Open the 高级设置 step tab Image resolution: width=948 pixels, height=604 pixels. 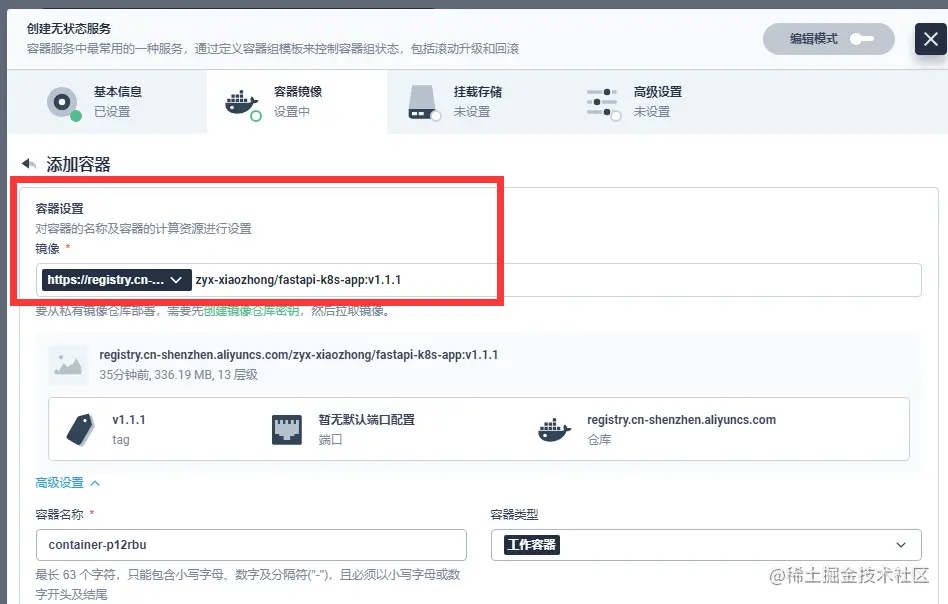pyautogui.click(x=657, y=102)
